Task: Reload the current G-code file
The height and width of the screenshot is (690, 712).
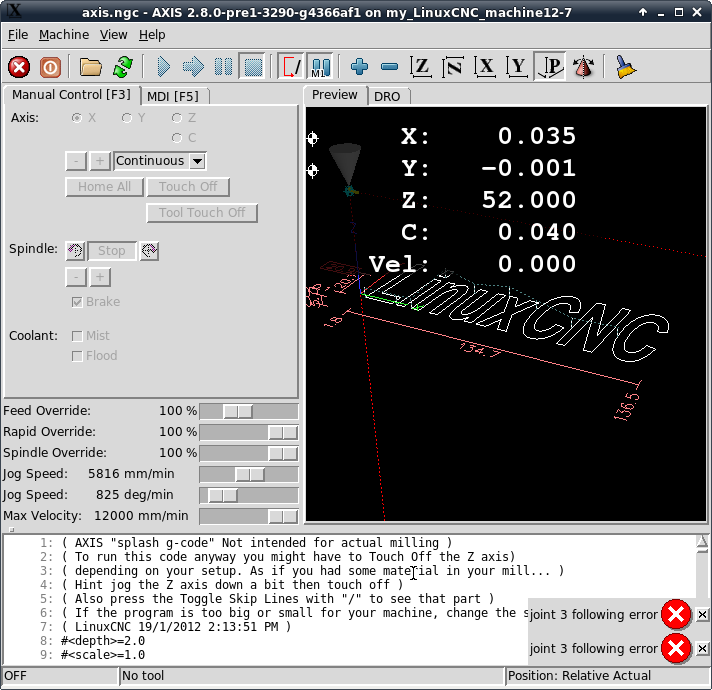Action: pyautogui.click(x=122, y=67)
